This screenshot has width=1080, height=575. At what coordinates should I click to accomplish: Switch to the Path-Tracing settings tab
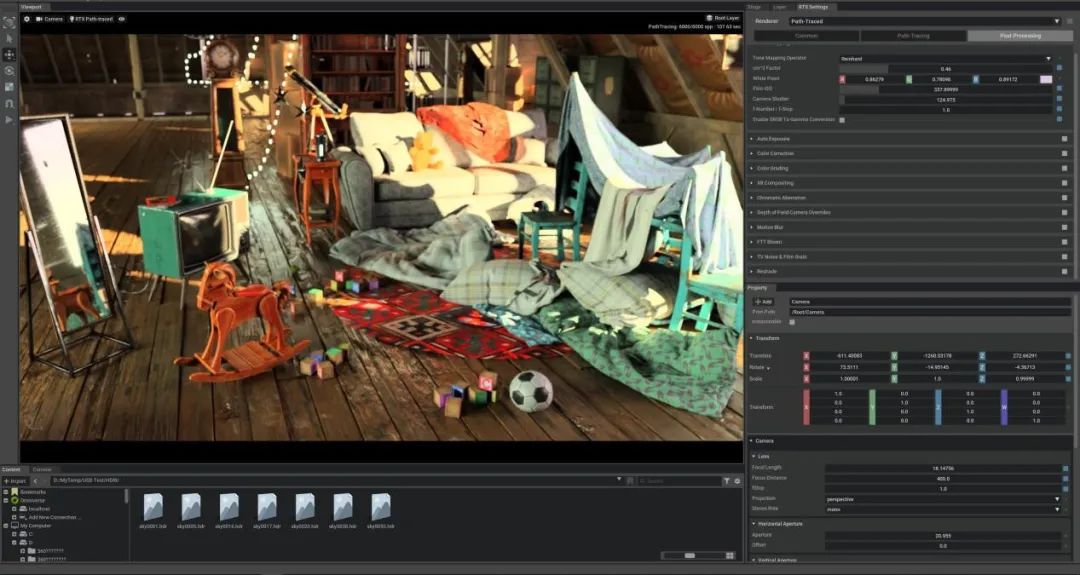click(x=913, y=35)
